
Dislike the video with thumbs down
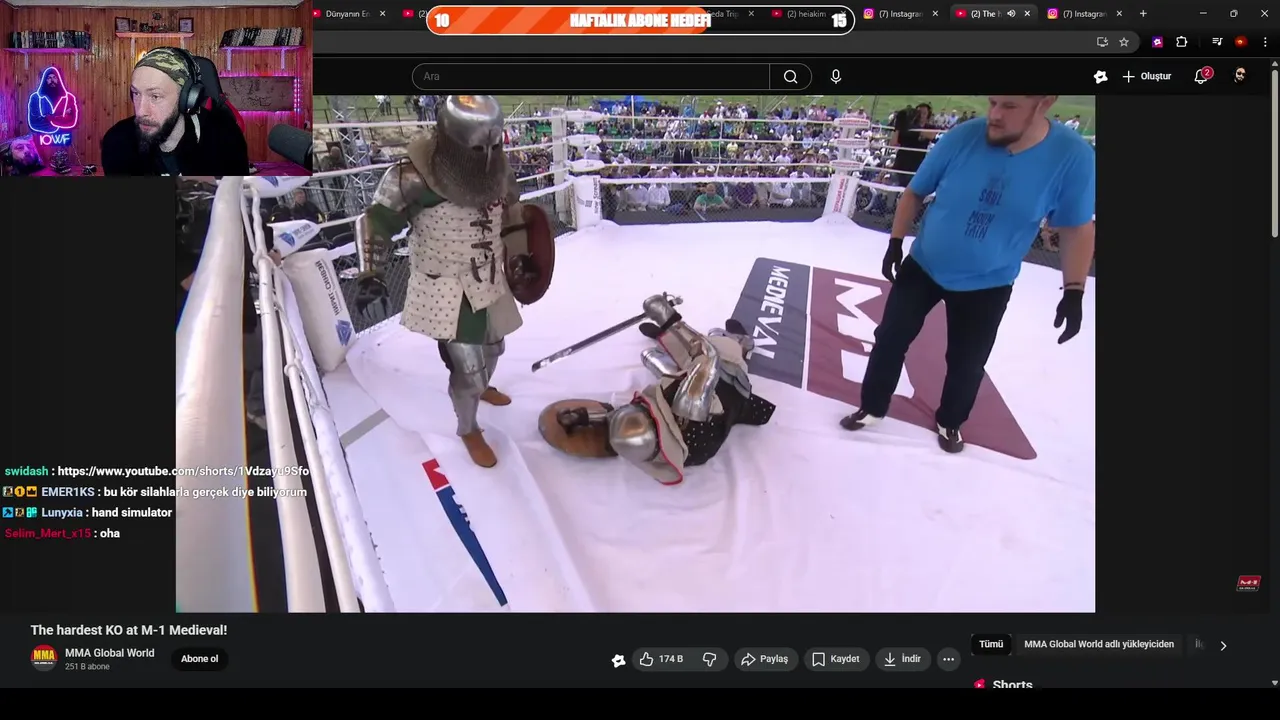coord(710,659)
